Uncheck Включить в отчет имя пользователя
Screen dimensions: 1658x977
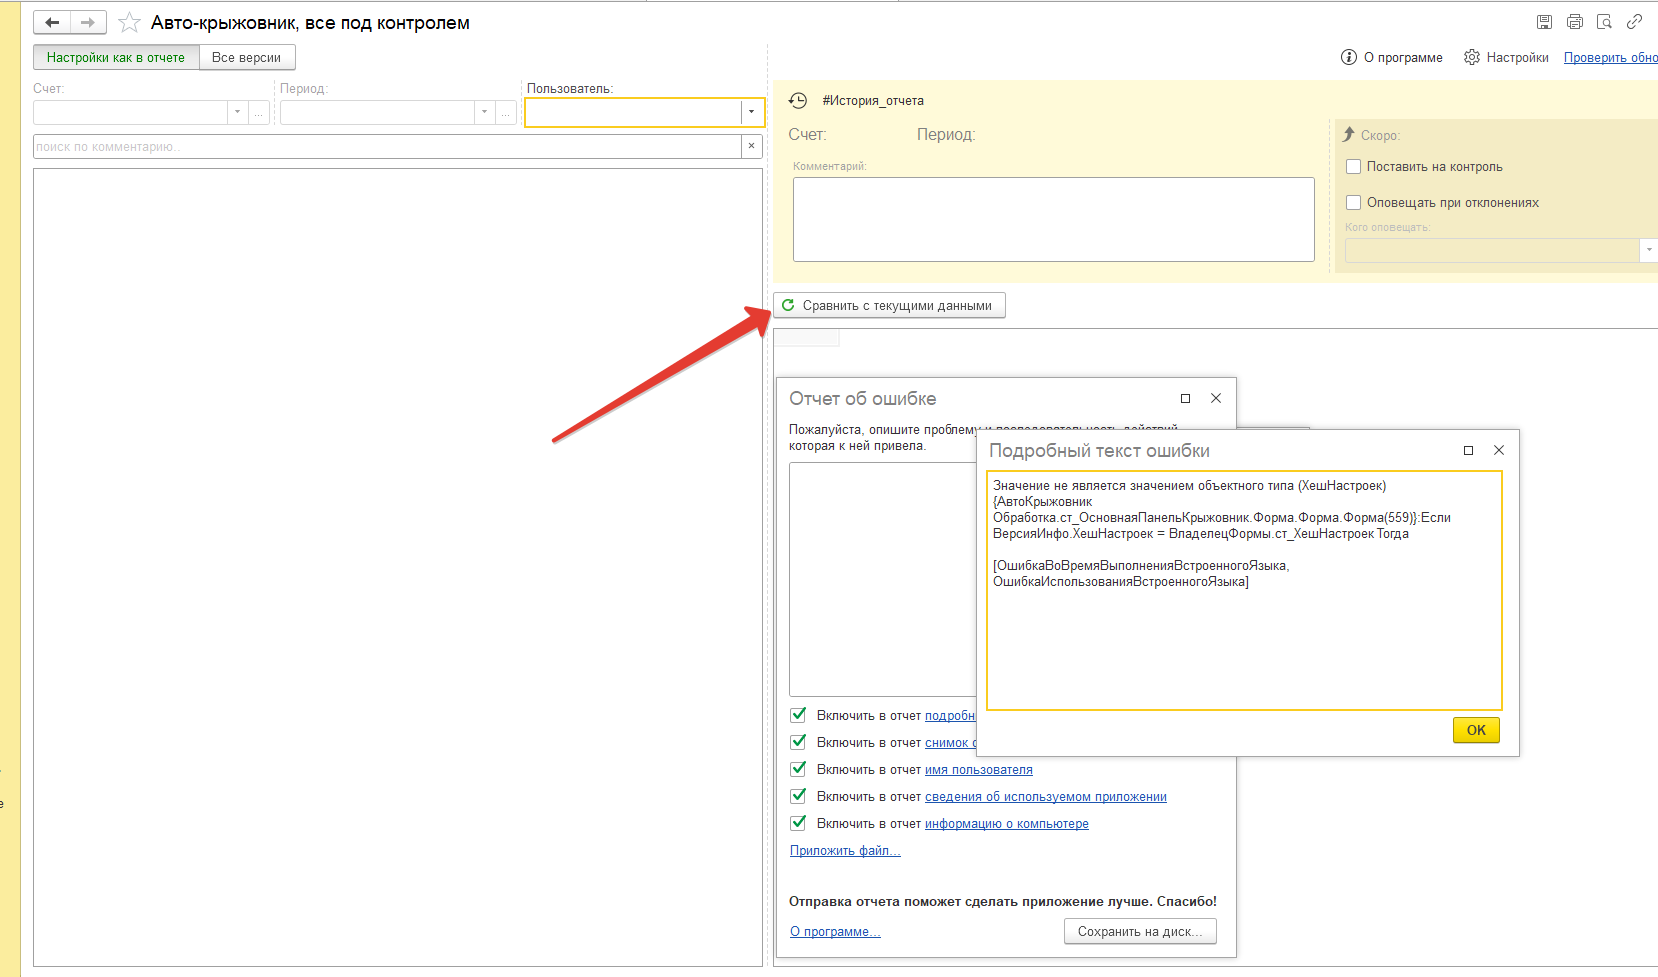[x=798, y=769]
